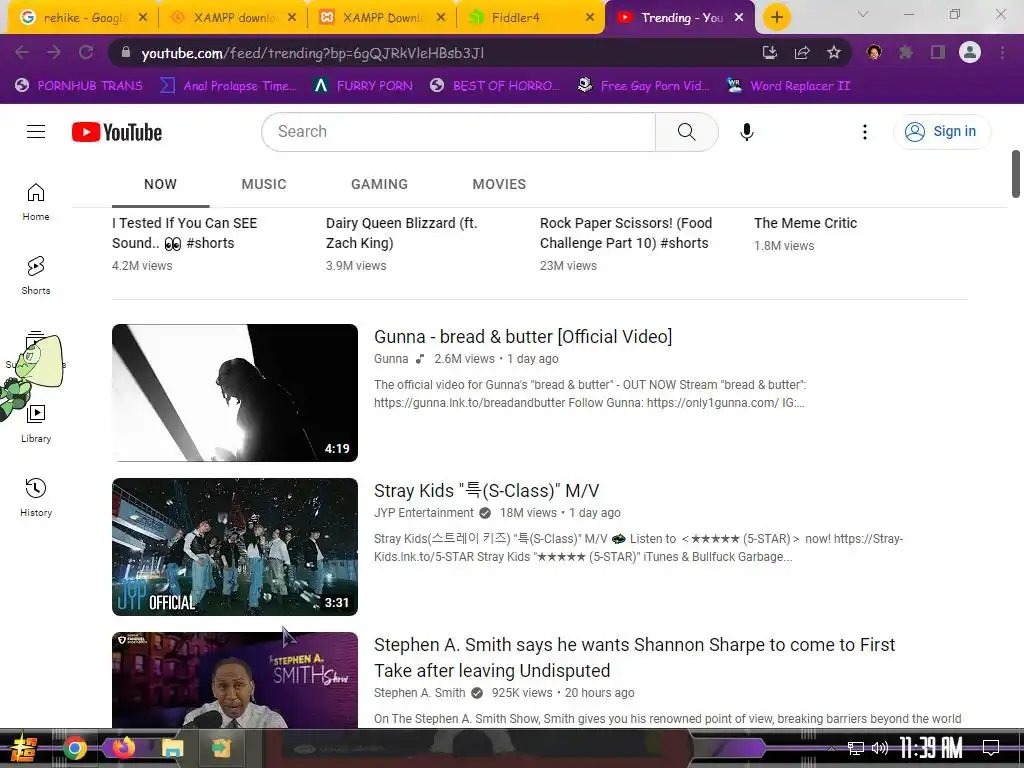
Task: Open Firefox from the taskbar
Action: [x=123, y=748]
